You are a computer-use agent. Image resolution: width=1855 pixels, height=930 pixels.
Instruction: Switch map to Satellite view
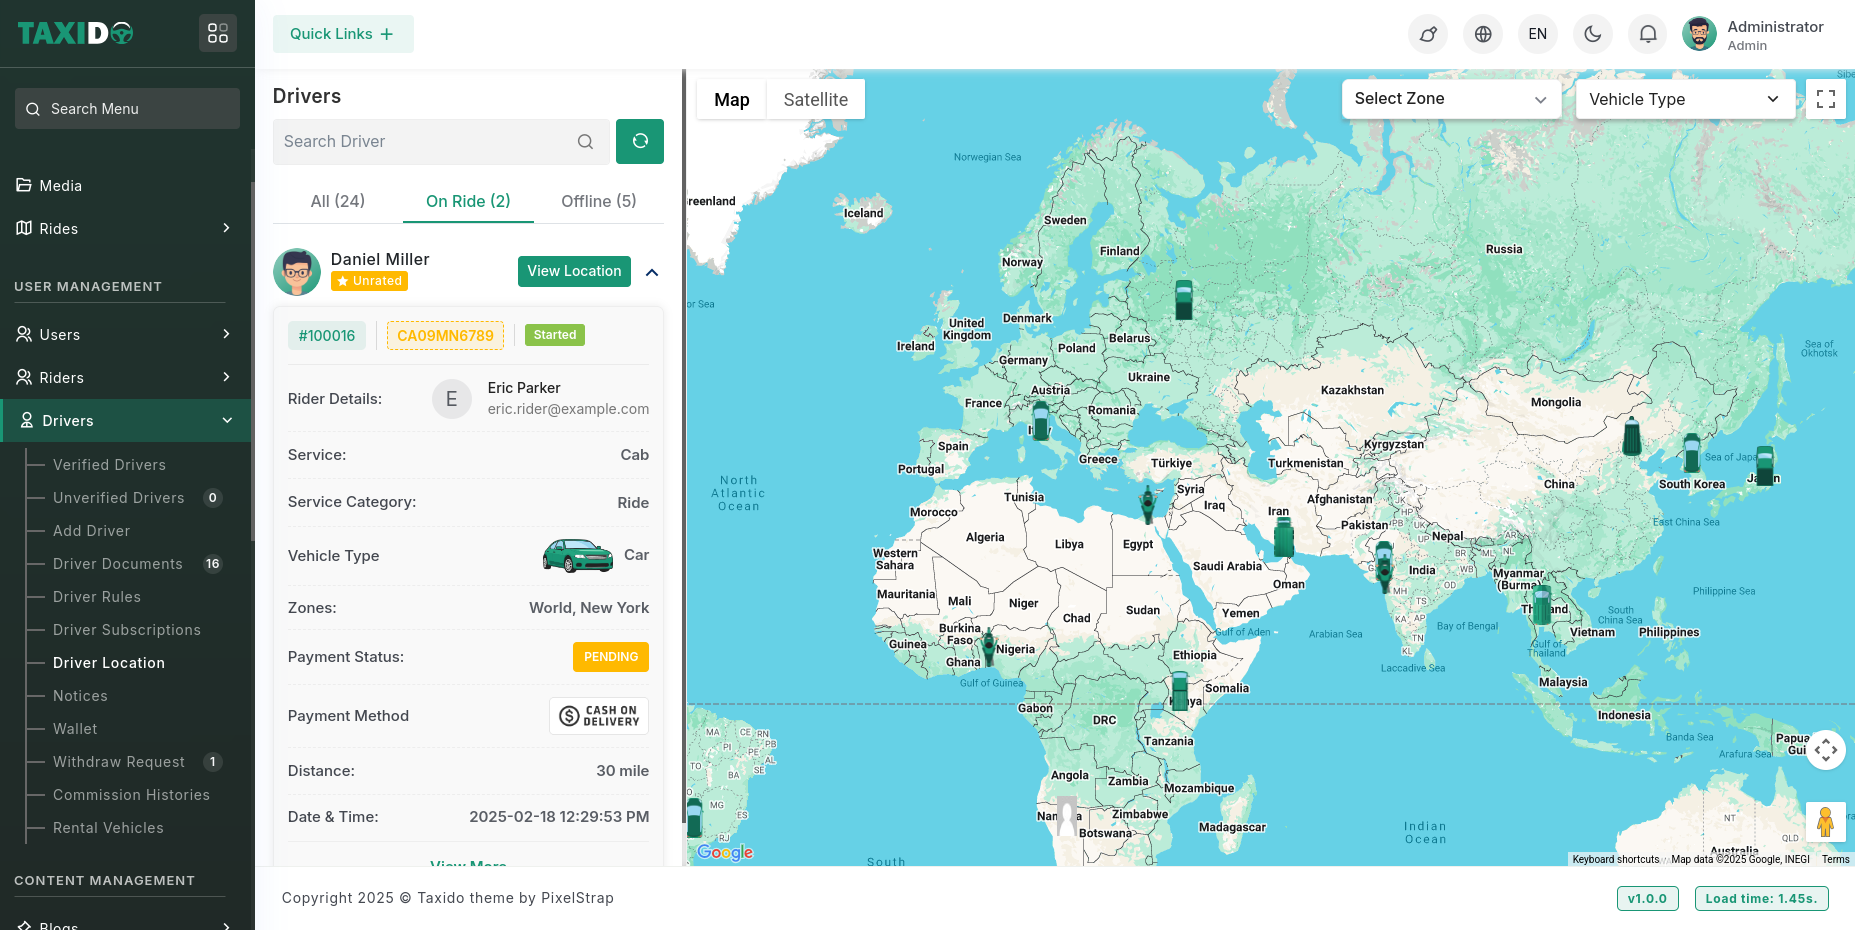(x=815, y=100)
